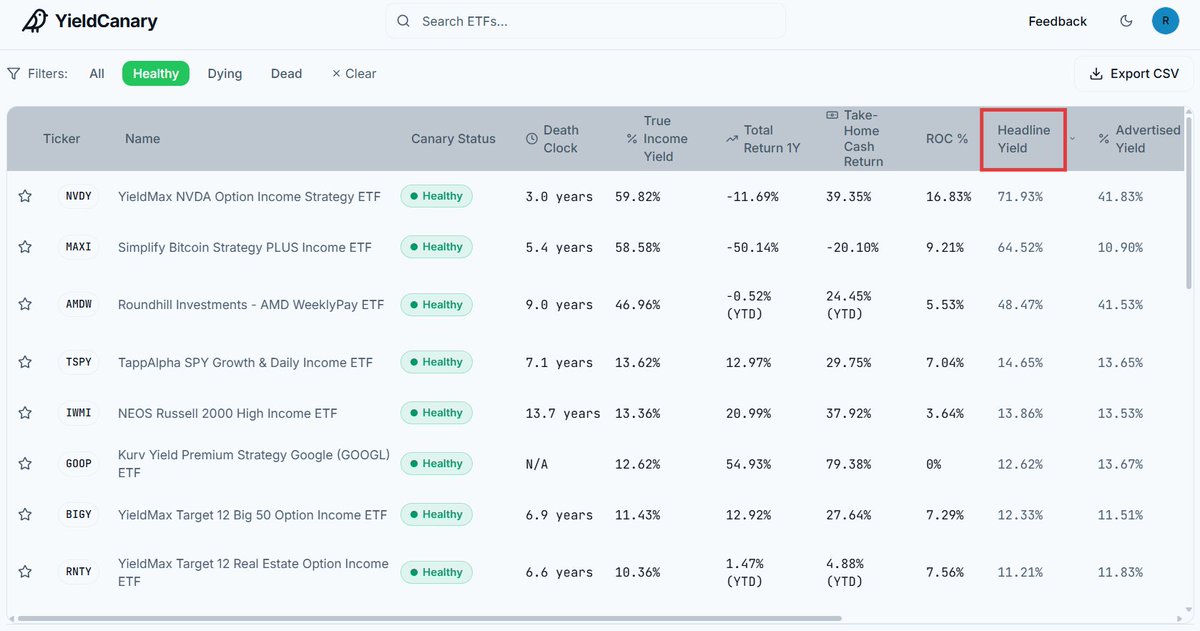Image resolution: width=1200 pixels, height=631 pixels.
Task: Favorite RNTY with its star icon
Action: pyautogui.click(x=25, y=572)
